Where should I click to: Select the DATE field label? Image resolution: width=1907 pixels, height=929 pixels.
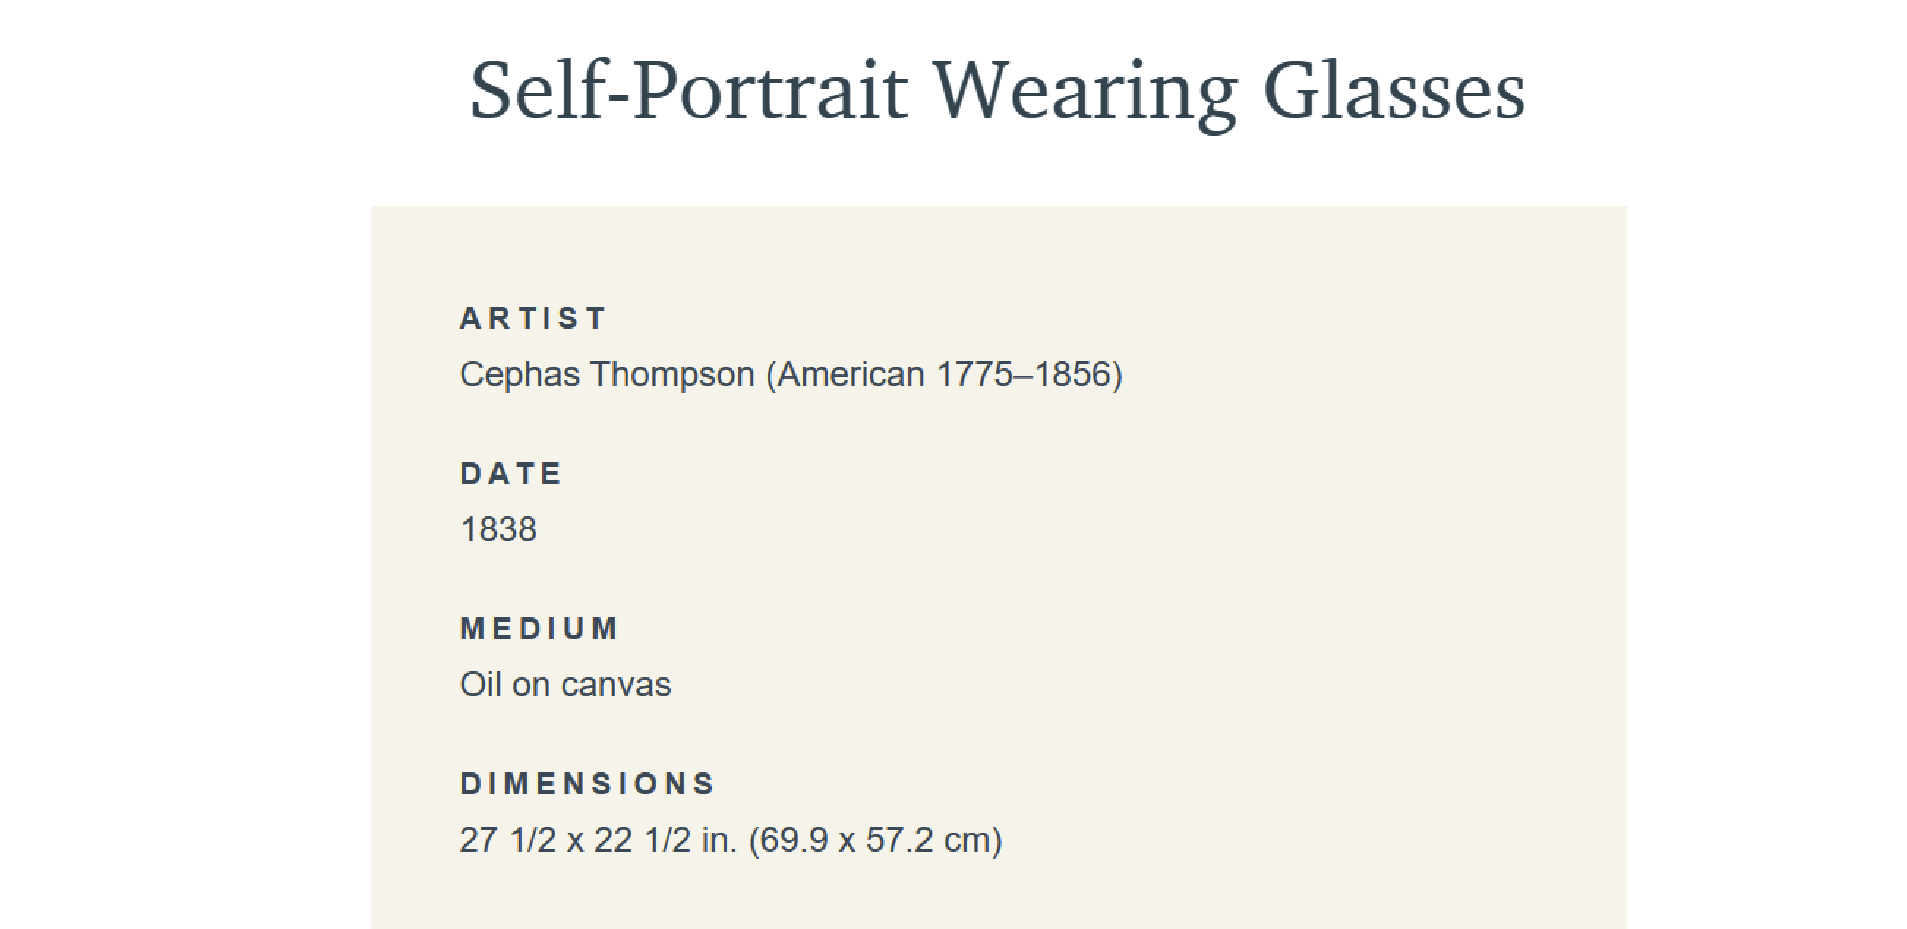click(x=511, y=473)
